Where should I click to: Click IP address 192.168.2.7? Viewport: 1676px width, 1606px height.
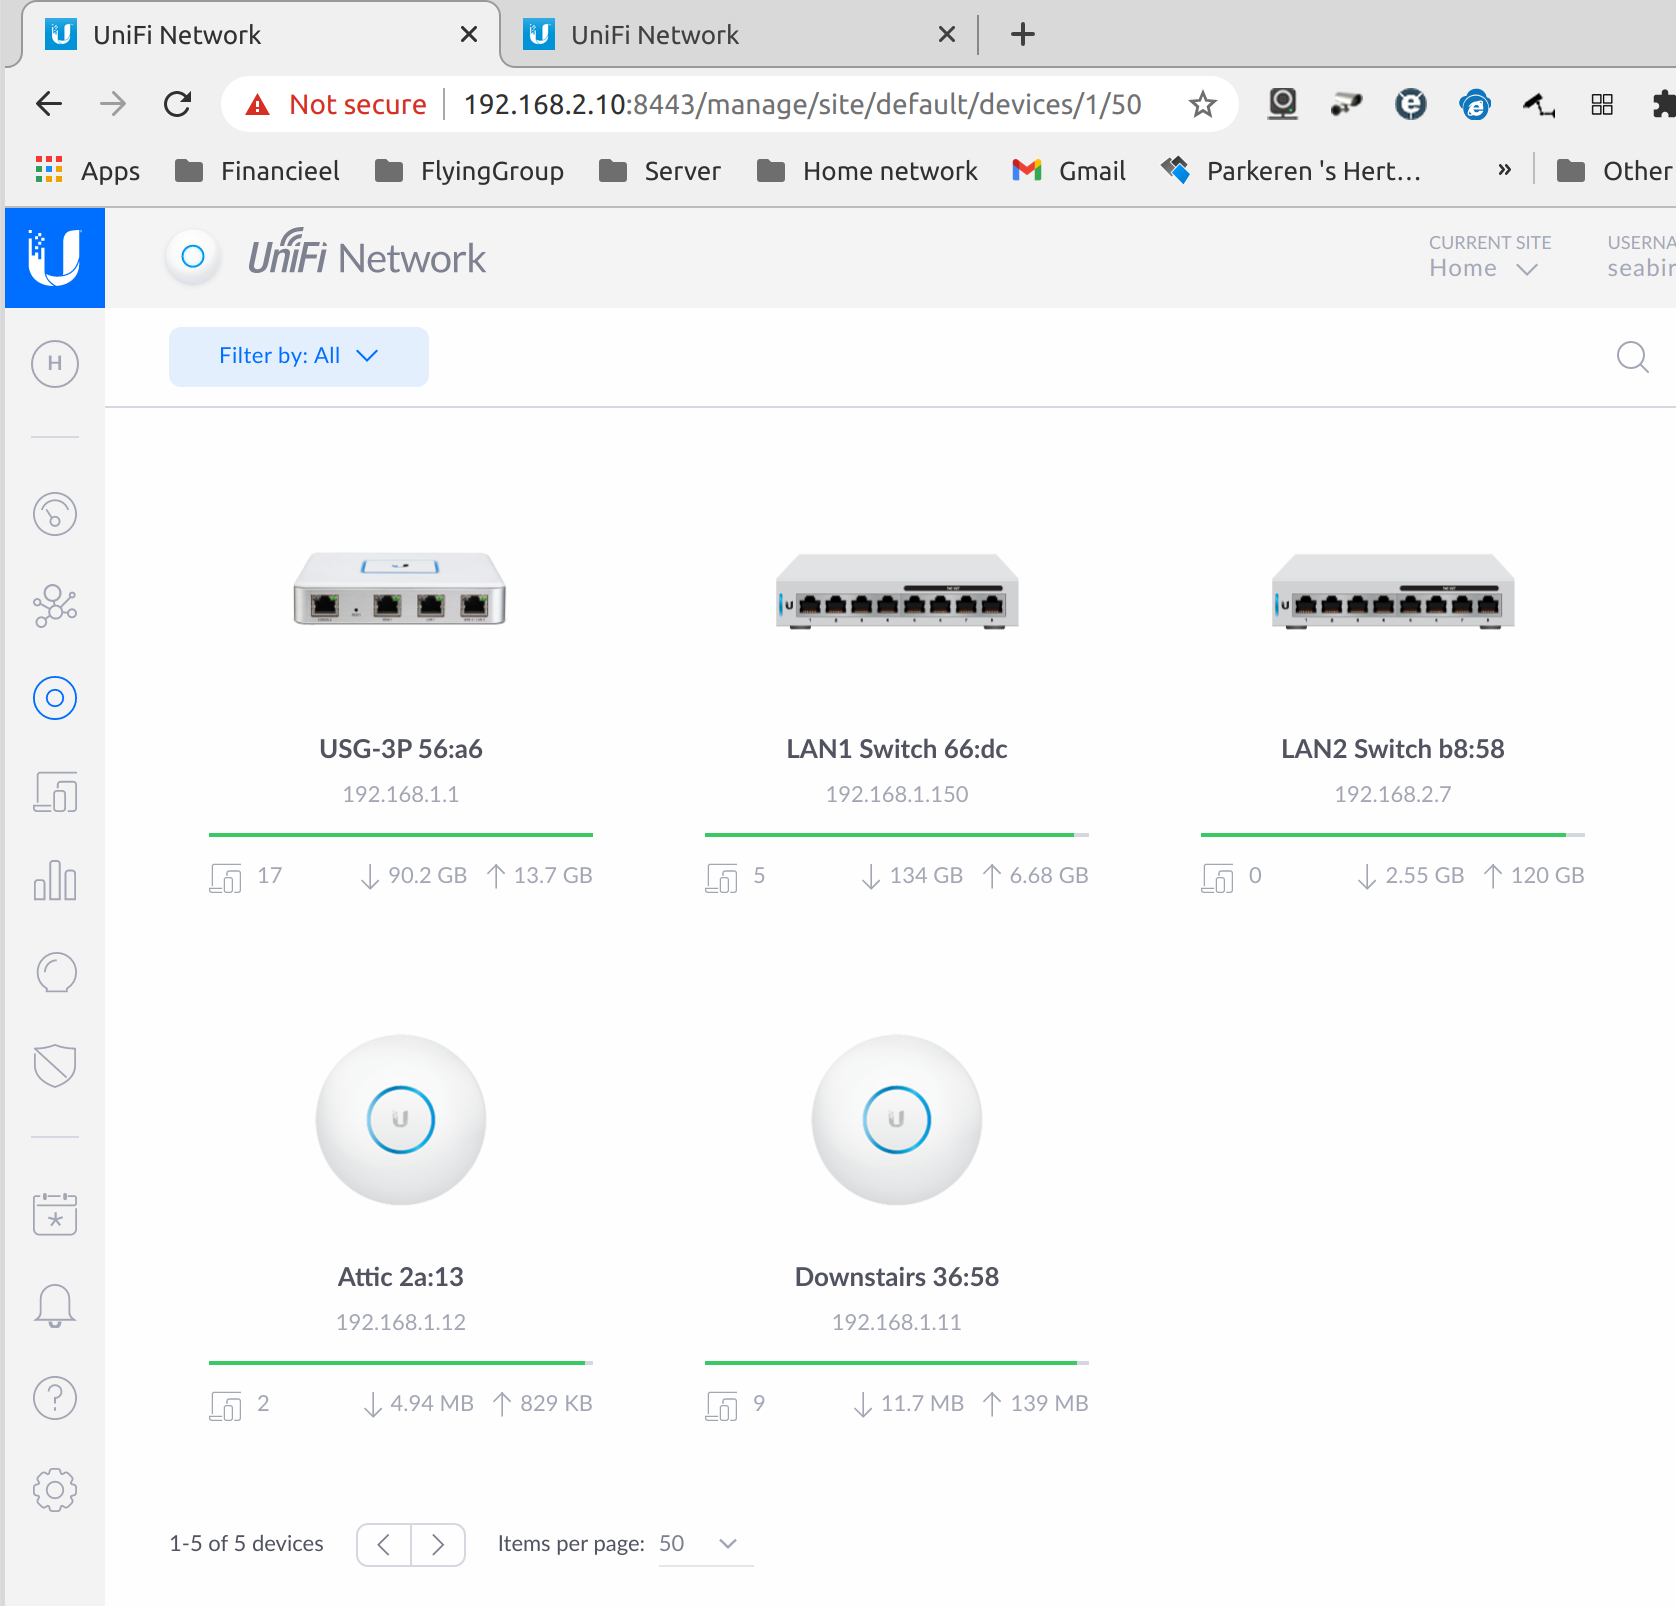tap(1393, 794)
